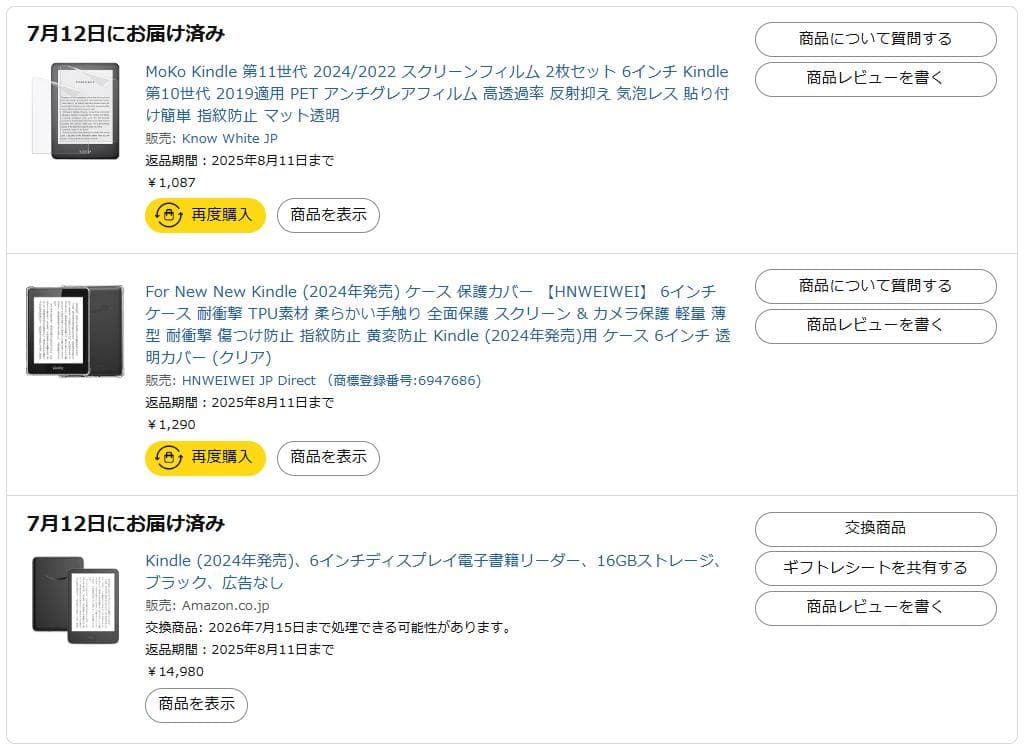The height and width of the screenshot is (752, 1025).
Task: Click 再度購入 for the HNWEIWEI Kindle case
Action: point(204,458)
